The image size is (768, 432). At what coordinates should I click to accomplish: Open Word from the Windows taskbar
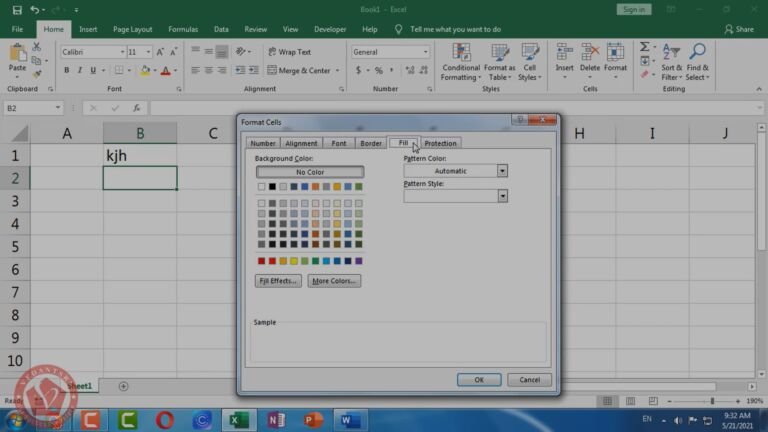tap(350, 420)
